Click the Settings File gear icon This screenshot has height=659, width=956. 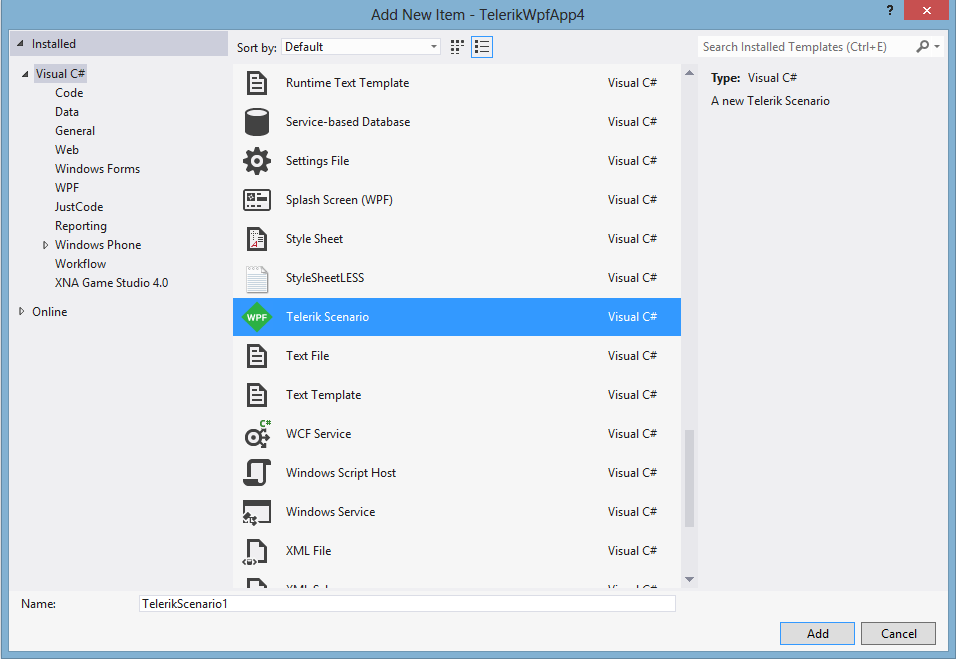257,161
